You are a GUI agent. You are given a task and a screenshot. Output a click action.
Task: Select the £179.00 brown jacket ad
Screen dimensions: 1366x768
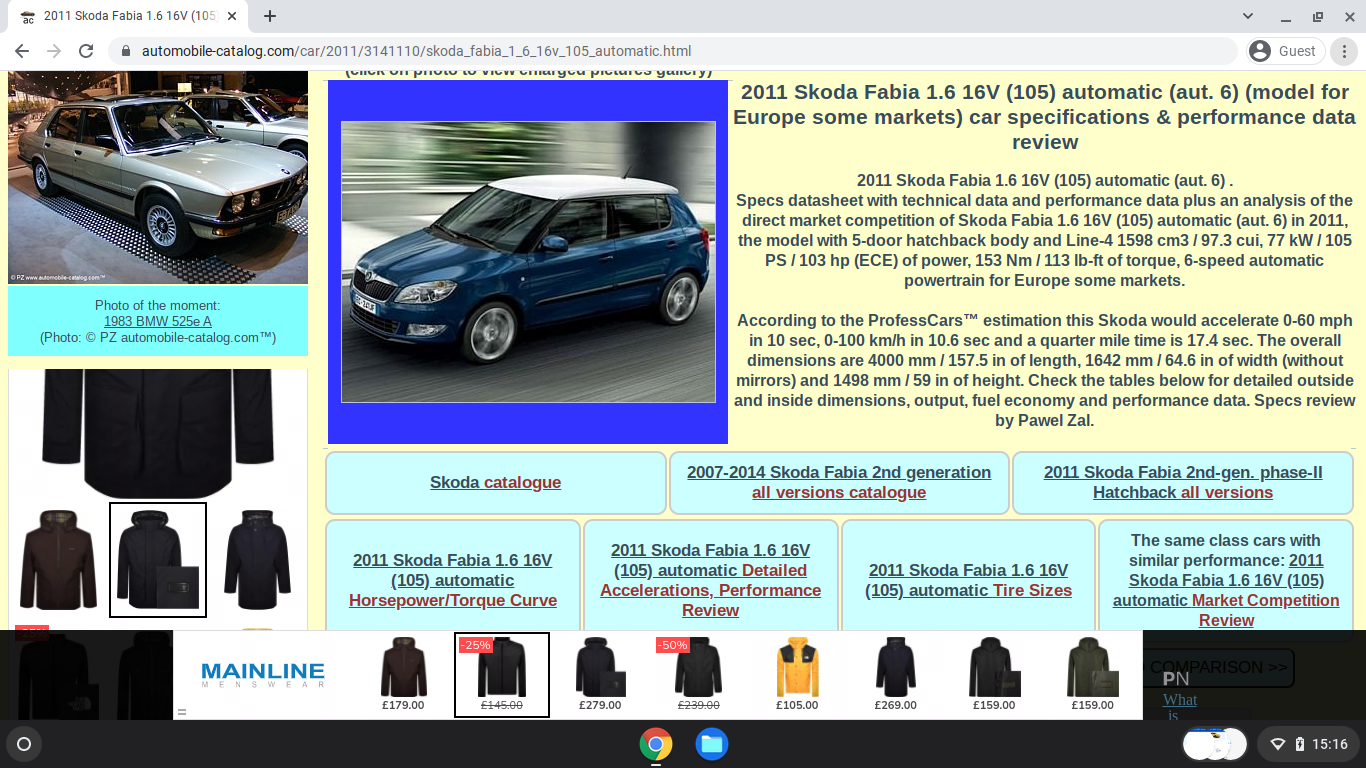point(403,675)
